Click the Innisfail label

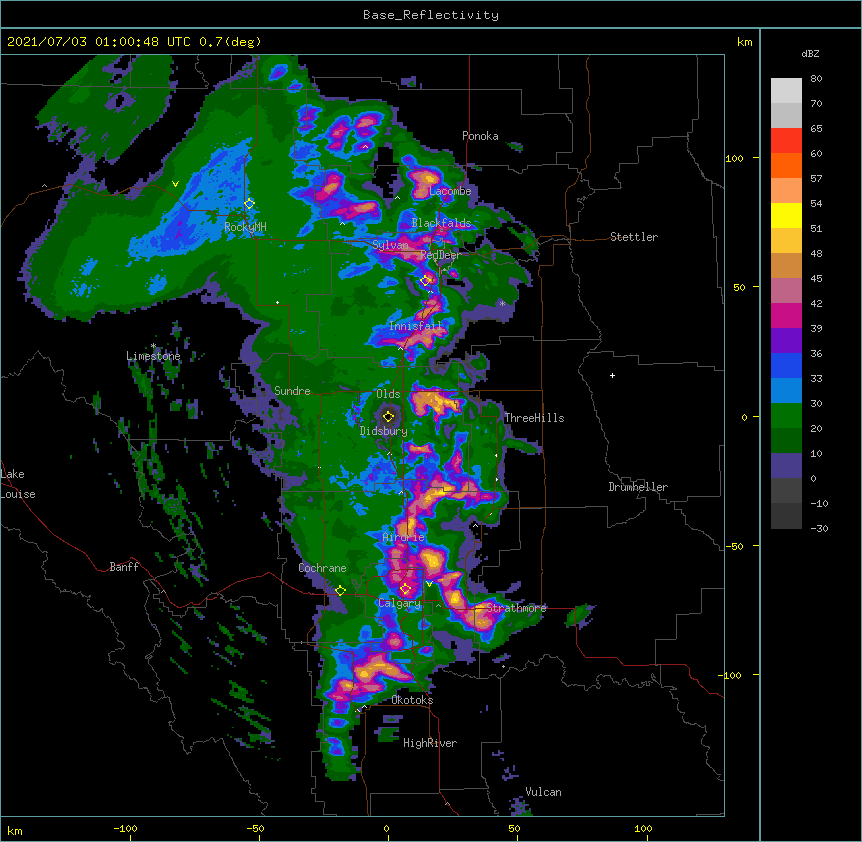click(416, 326)
